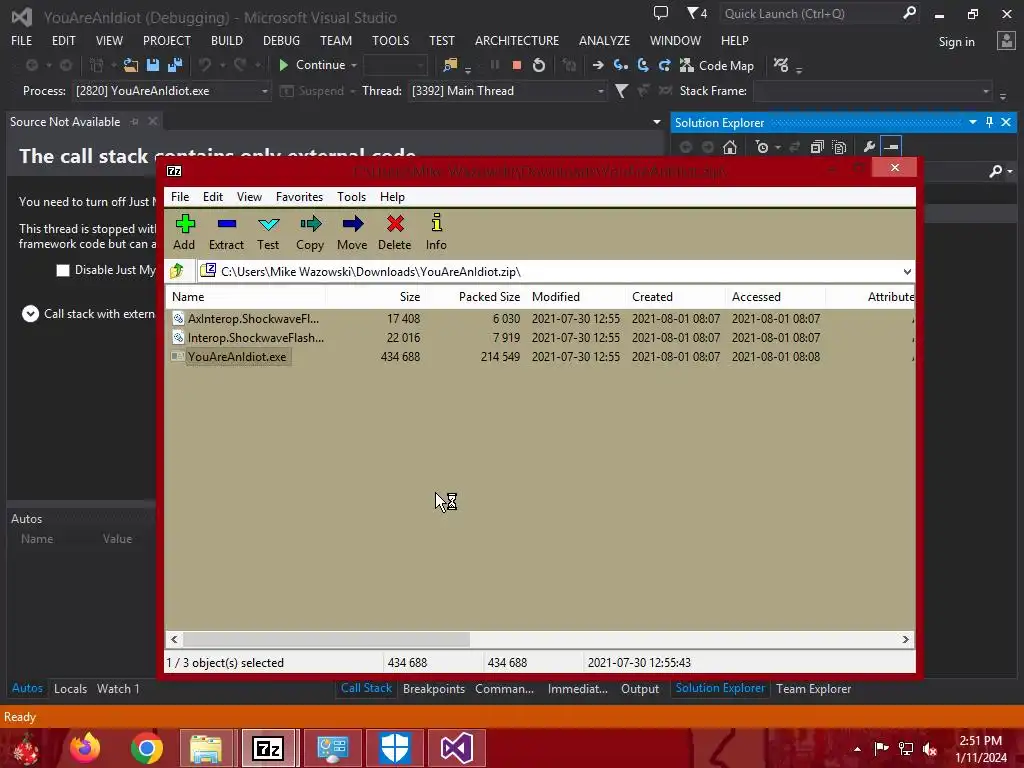Screen dimensions: 1024x768
Task: Switch to the Team Explorer tab
Action: 813,689
